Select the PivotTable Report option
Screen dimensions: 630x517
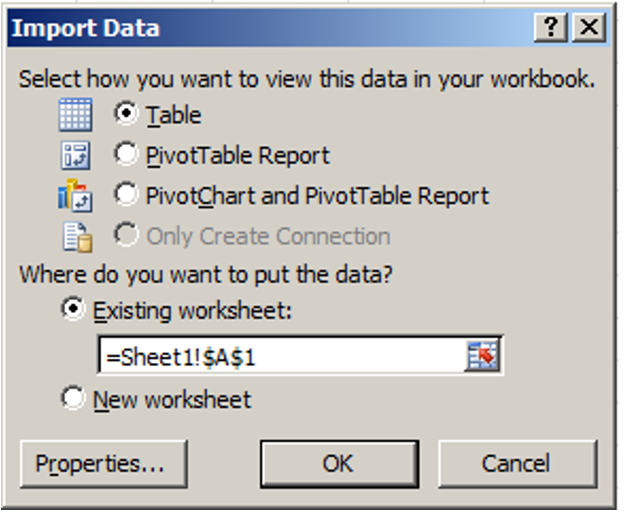(x=126, y=155)
